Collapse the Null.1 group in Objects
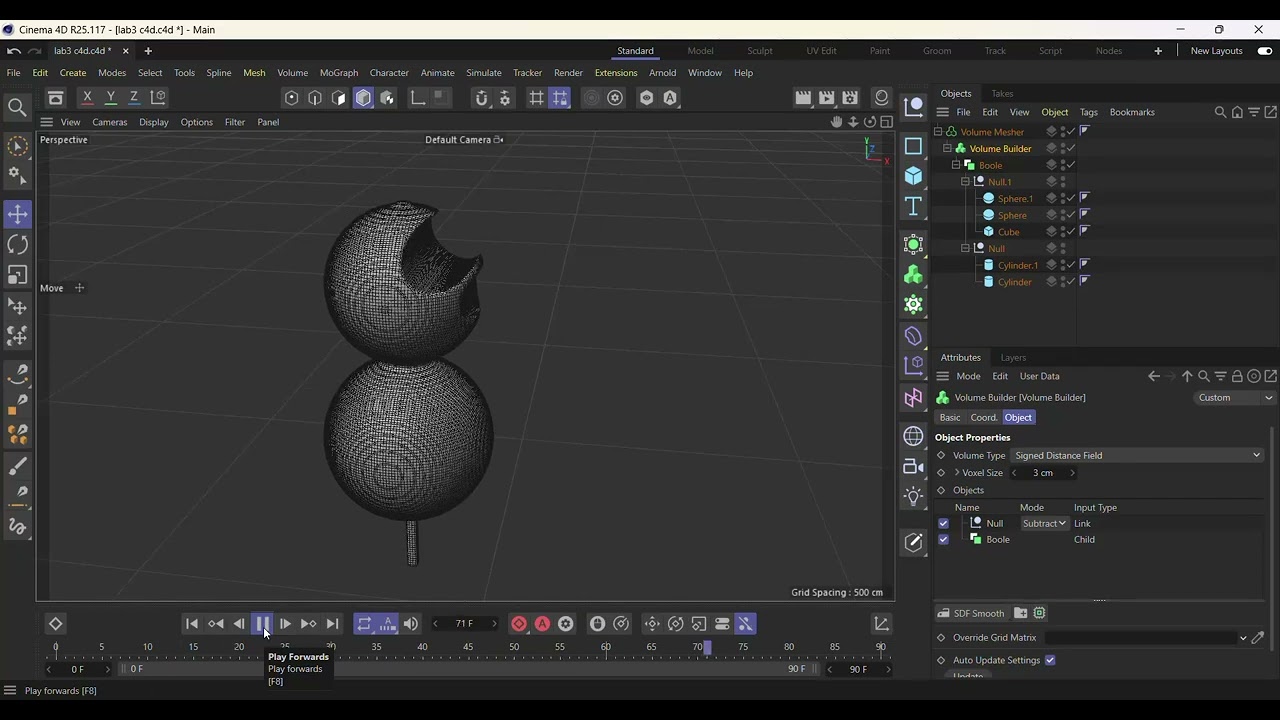Viewport: 1280px width, 720px height. coord(965,182)
